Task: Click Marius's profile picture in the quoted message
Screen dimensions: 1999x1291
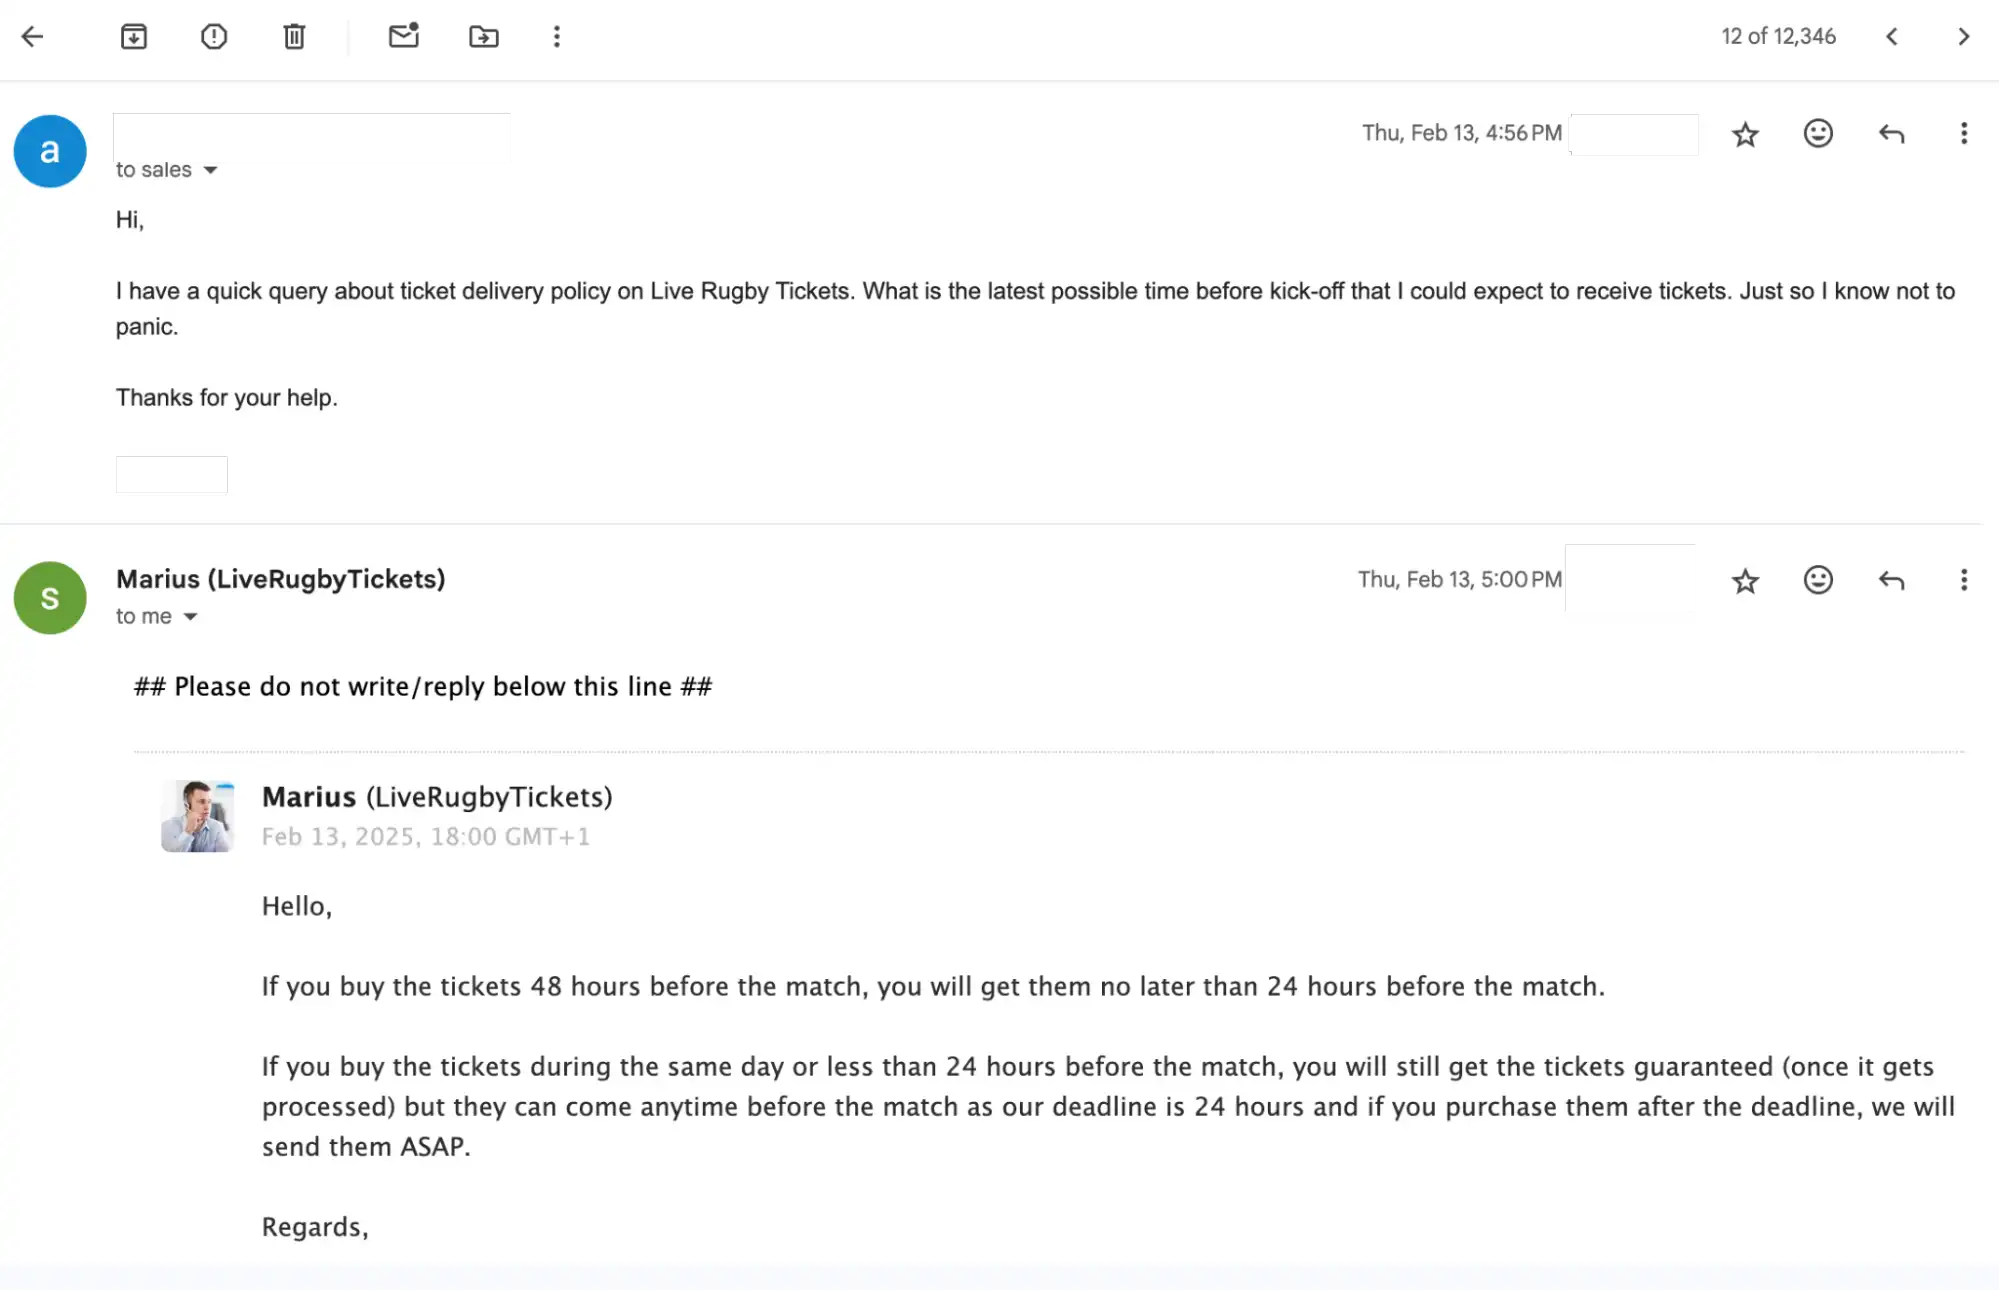Action: (197, 815)
